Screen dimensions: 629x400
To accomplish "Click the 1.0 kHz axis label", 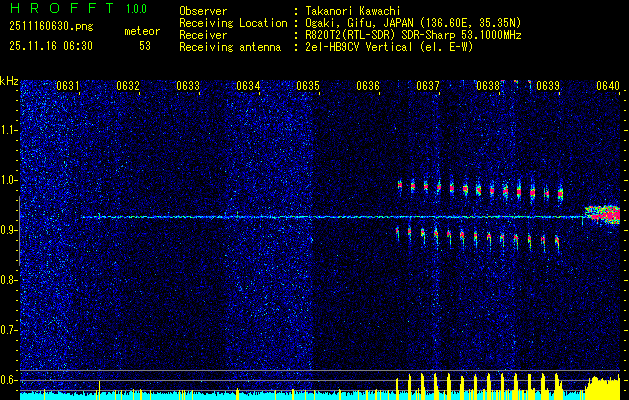I will tap(8, 180).
